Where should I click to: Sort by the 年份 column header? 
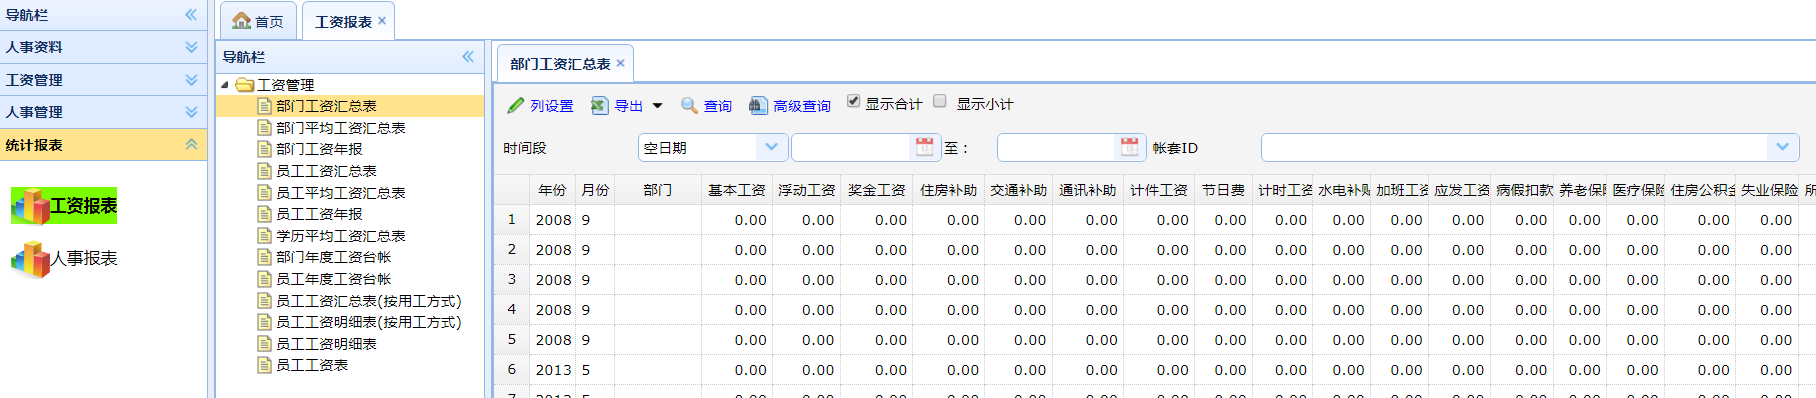coord(552,190)
